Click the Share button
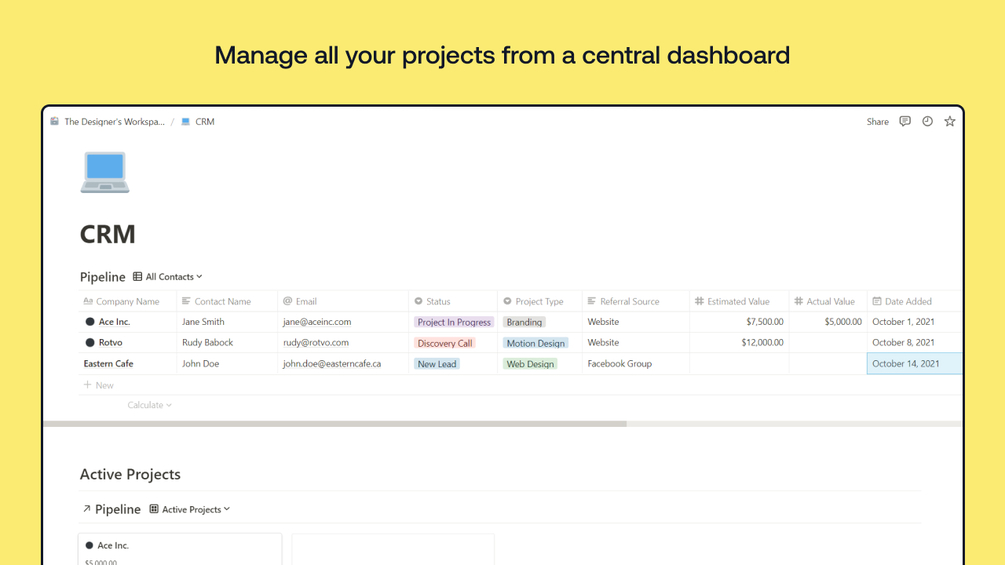This screenshot has height=565, width=1005. pyautogui.click(x=877, y=122)
